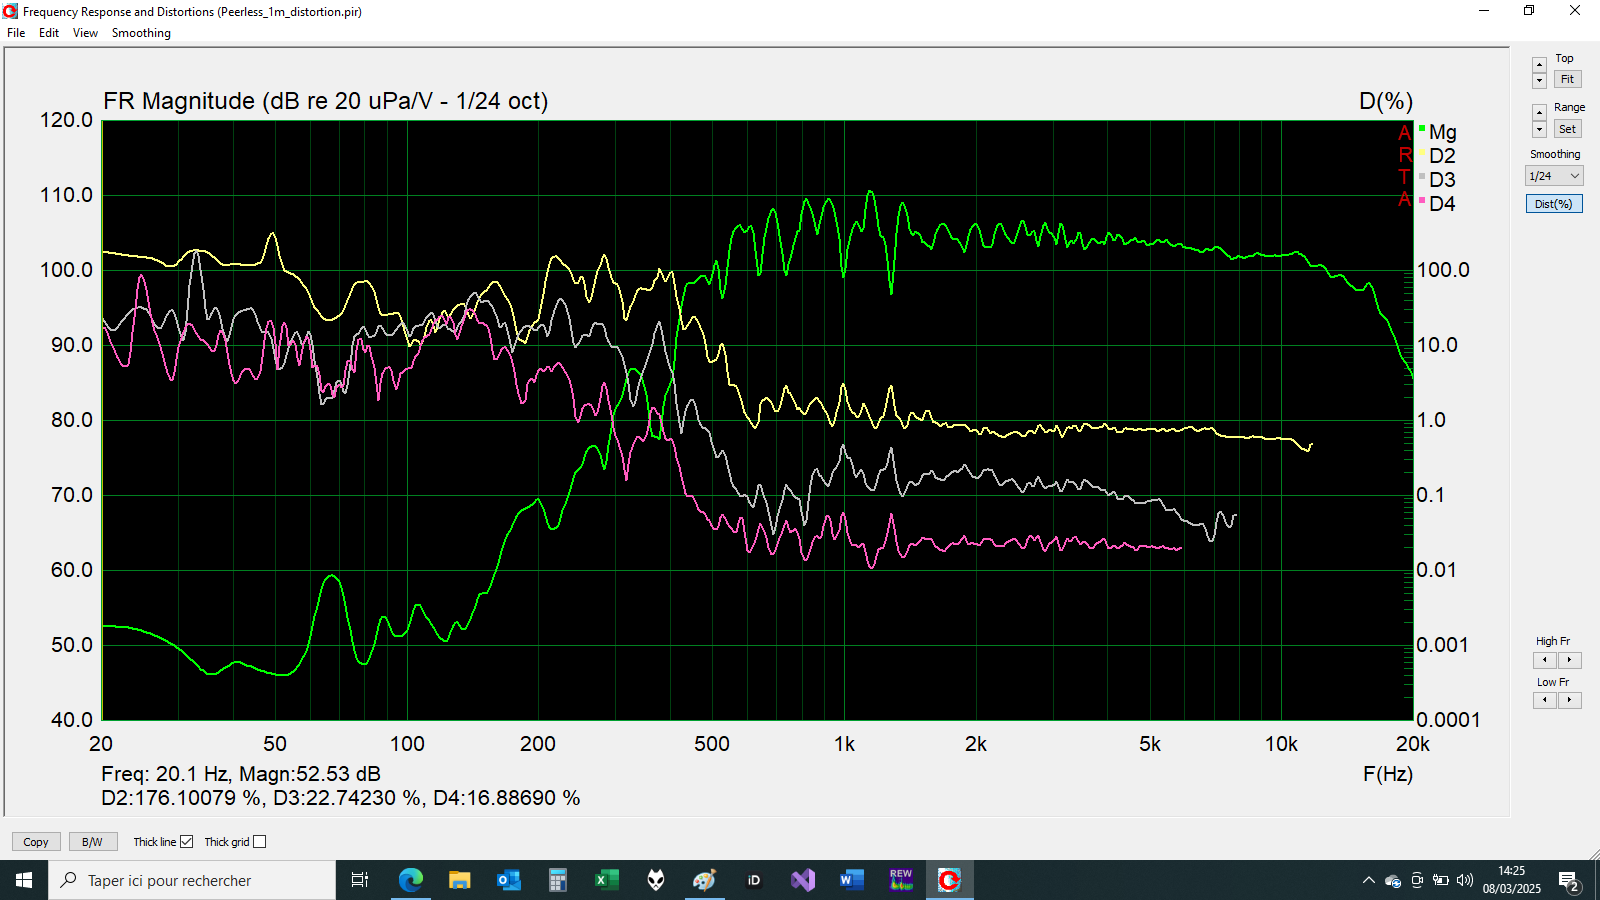Enable the Thick grid checkbox
Image resolution: width=1600 pixels, height=900 pixels.
coord(260,842)
